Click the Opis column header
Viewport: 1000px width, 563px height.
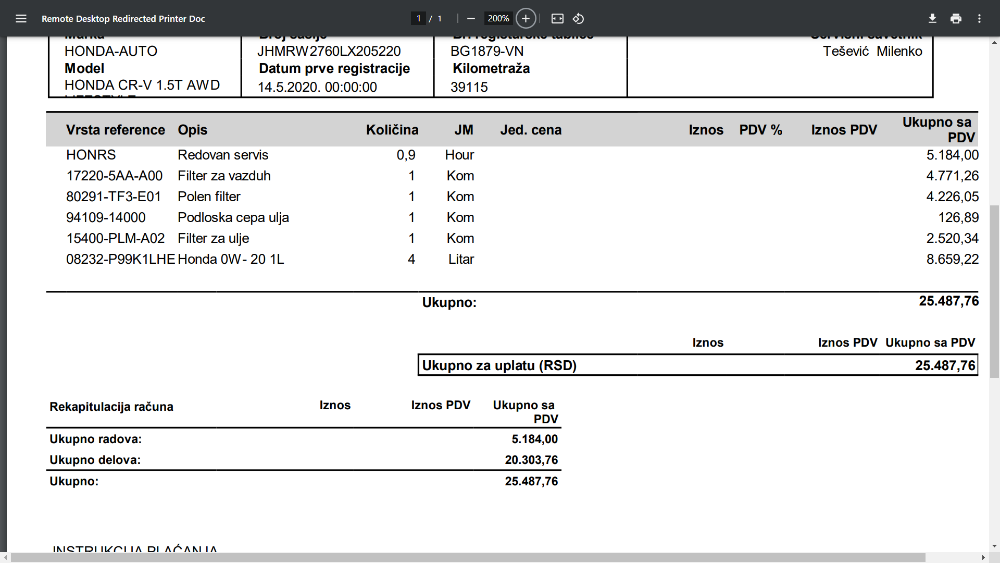click(193, 130)
